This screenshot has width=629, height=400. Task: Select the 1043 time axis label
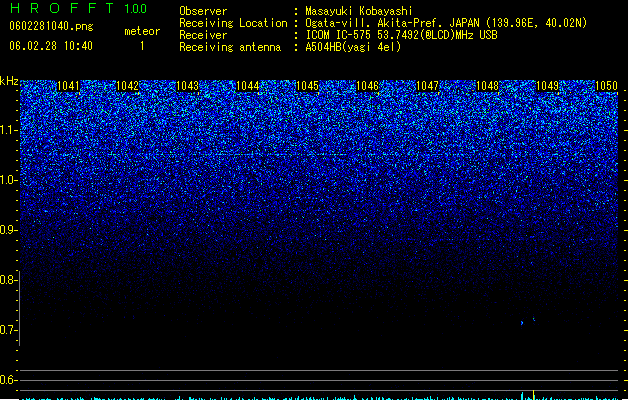coord(187,86)
